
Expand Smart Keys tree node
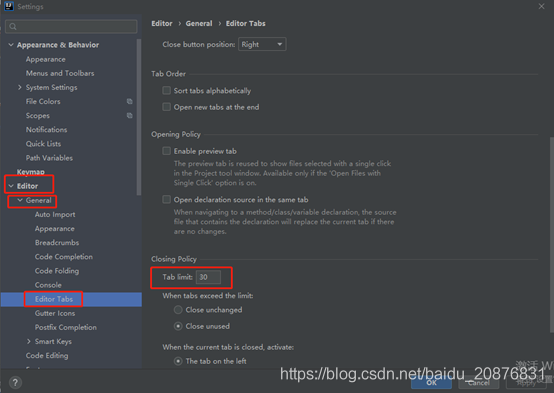[29, 341]
